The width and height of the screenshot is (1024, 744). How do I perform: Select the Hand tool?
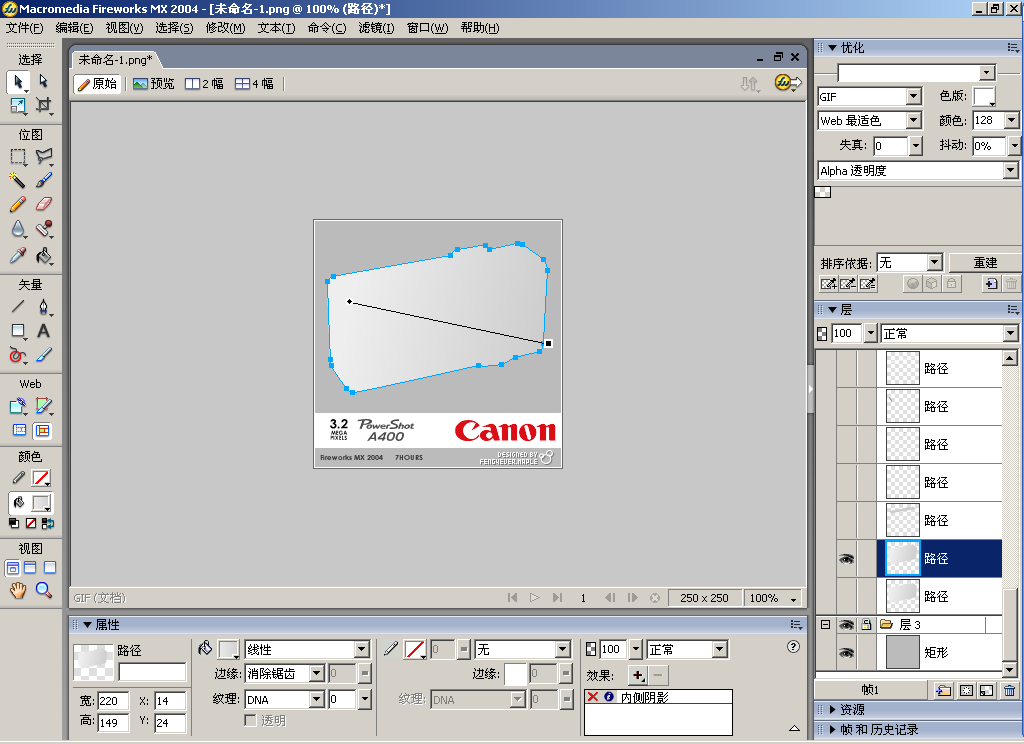click(x=18, y=590)
